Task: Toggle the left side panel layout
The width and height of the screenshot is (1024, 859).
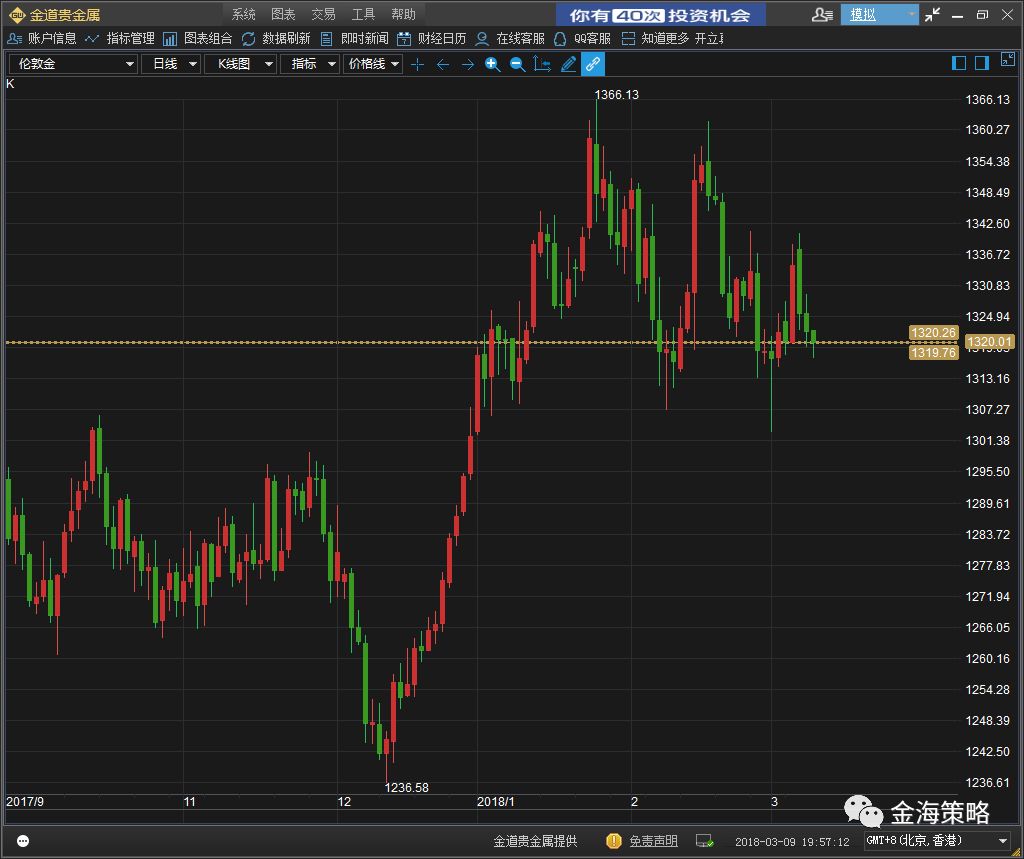Action: [959, 63]
